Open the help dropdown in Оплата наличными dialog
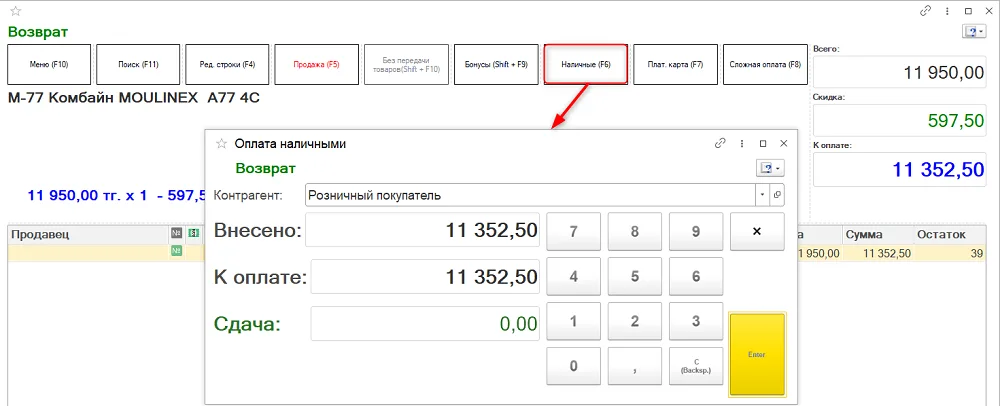Viewport: 1000px width, 406px height. click(770, 168)
